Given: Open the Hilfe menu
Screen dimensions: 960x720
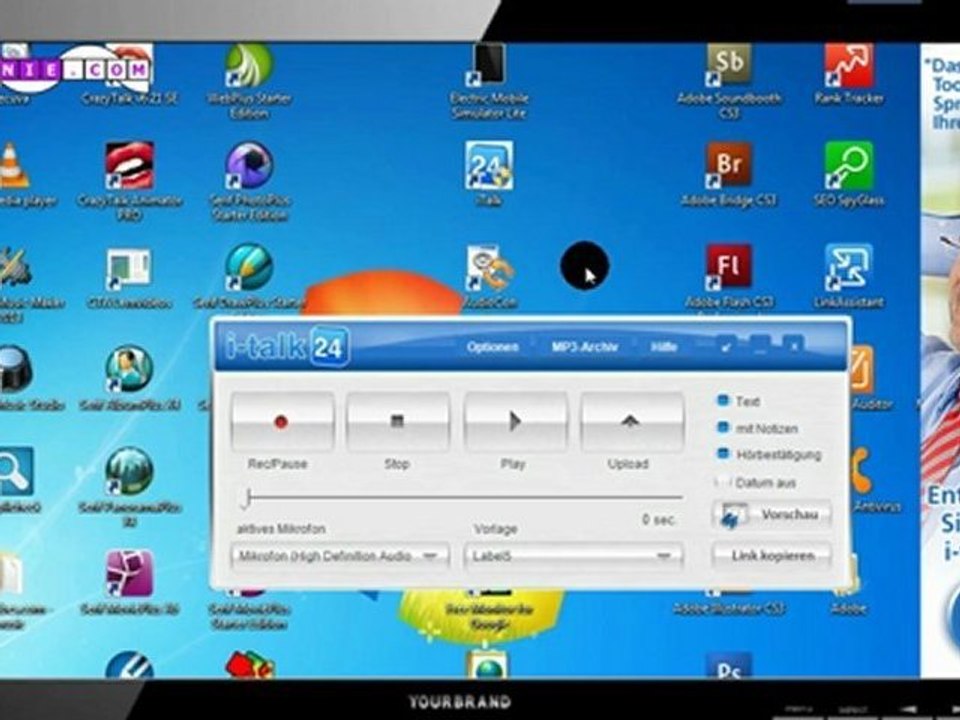Looking at the screenshot, I should 664,347.
